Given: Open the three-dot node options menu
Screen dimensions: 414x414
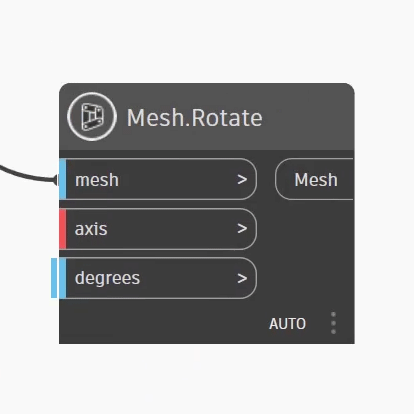Looking at the screenshot, I should 333,323.
